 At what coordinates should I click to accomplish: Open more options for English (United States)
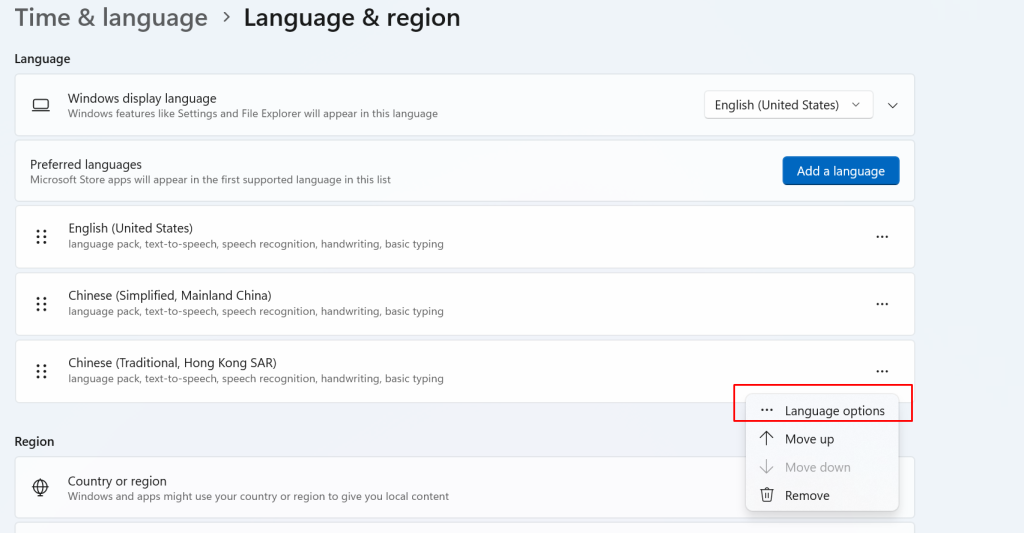[x=881, y=237]
